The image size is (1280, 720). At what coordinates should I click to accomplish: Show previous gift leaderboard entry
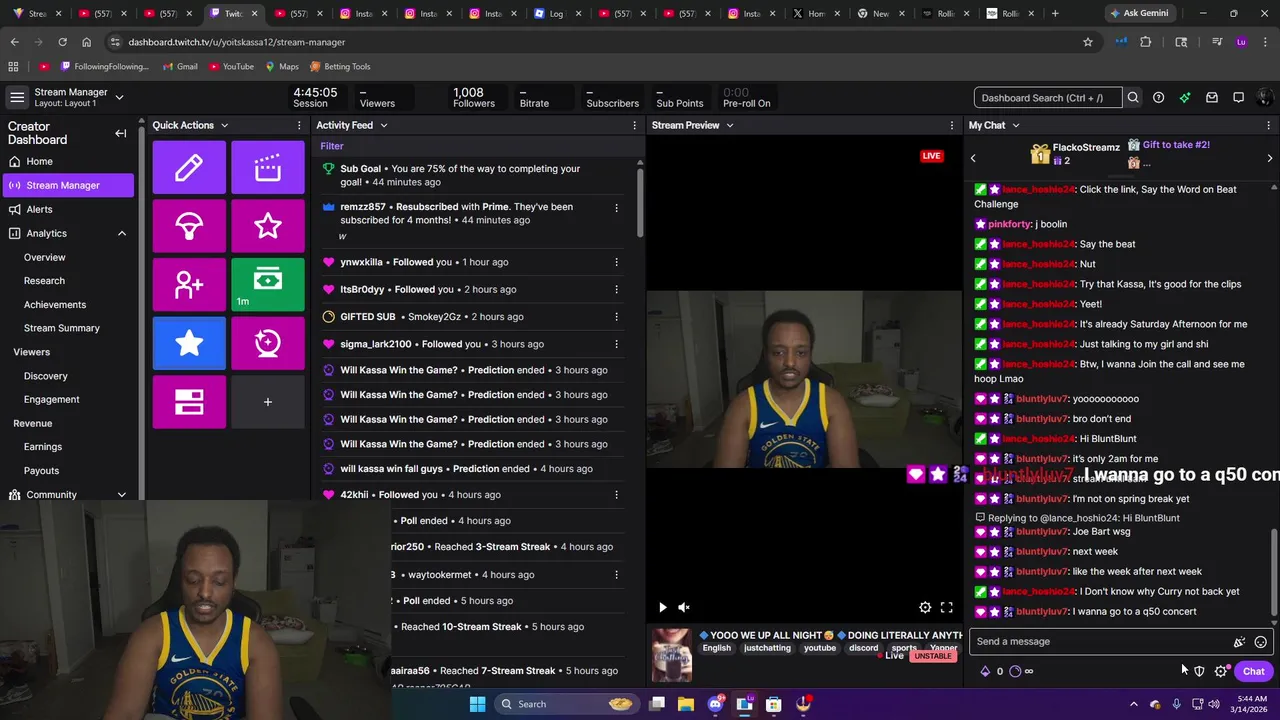973,158
